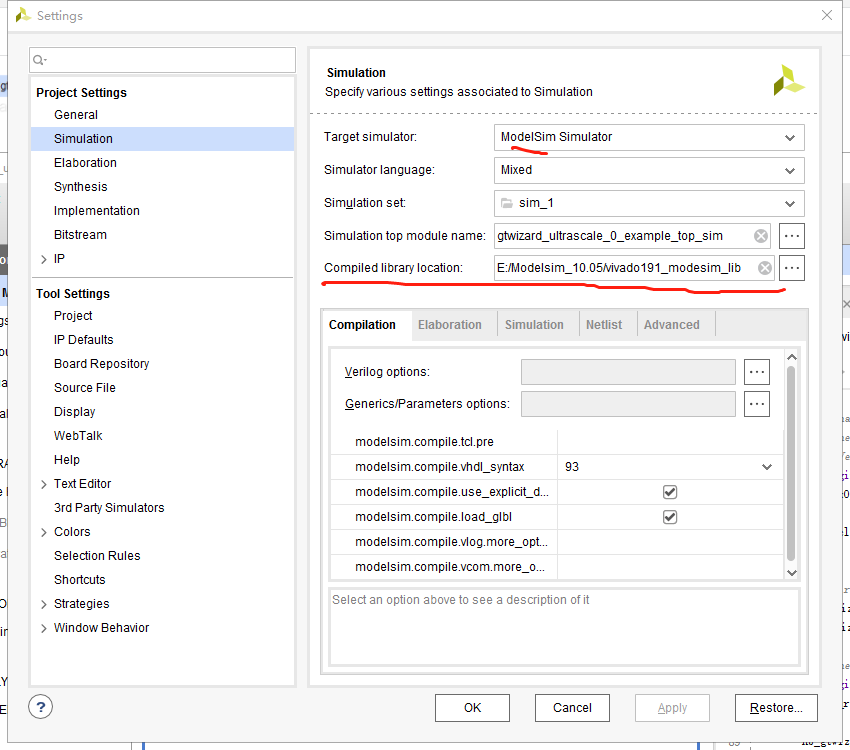
Task: Select Help in Tool Settings
Action: (x=67, y=460)
